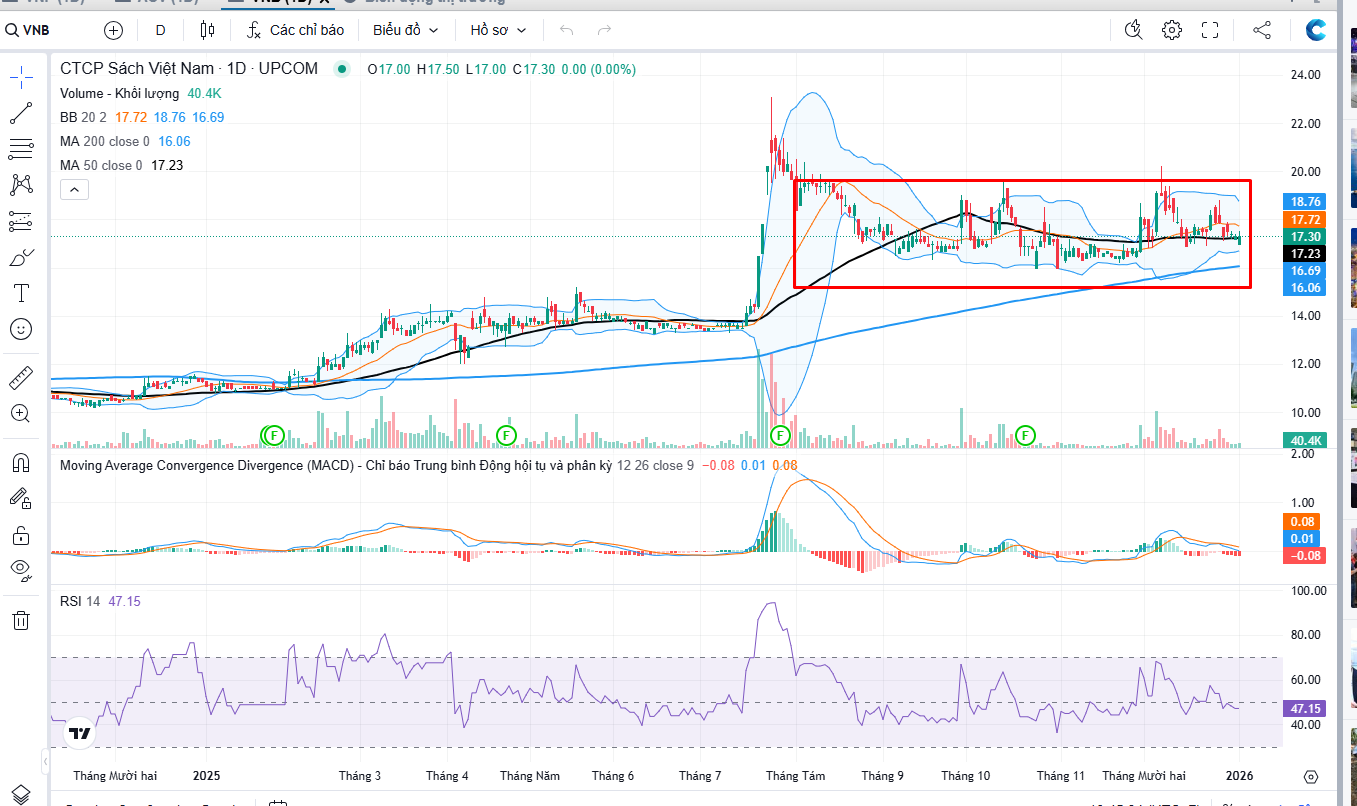Click the TradingView logo on the chart
The height and width of the screenshot is (806, 1357).
tap(79, 733)
